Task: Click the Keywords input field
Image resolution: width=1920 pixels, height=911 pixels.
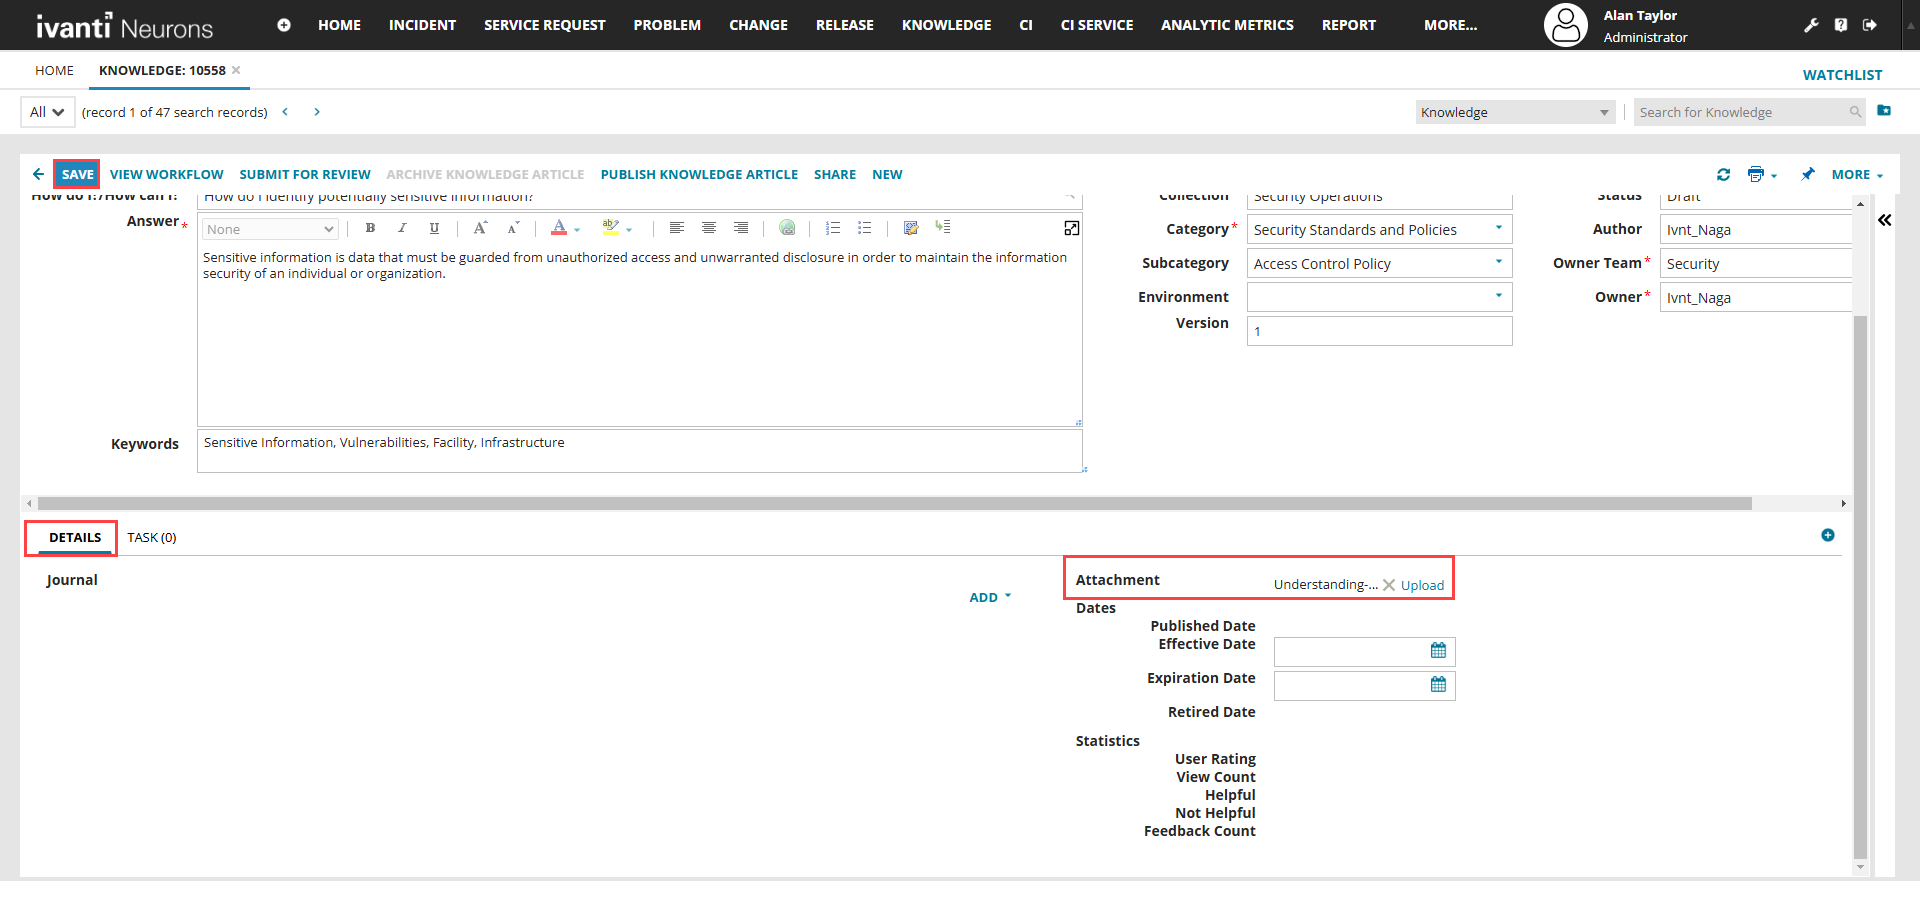Action: click(x=640, y=451)
